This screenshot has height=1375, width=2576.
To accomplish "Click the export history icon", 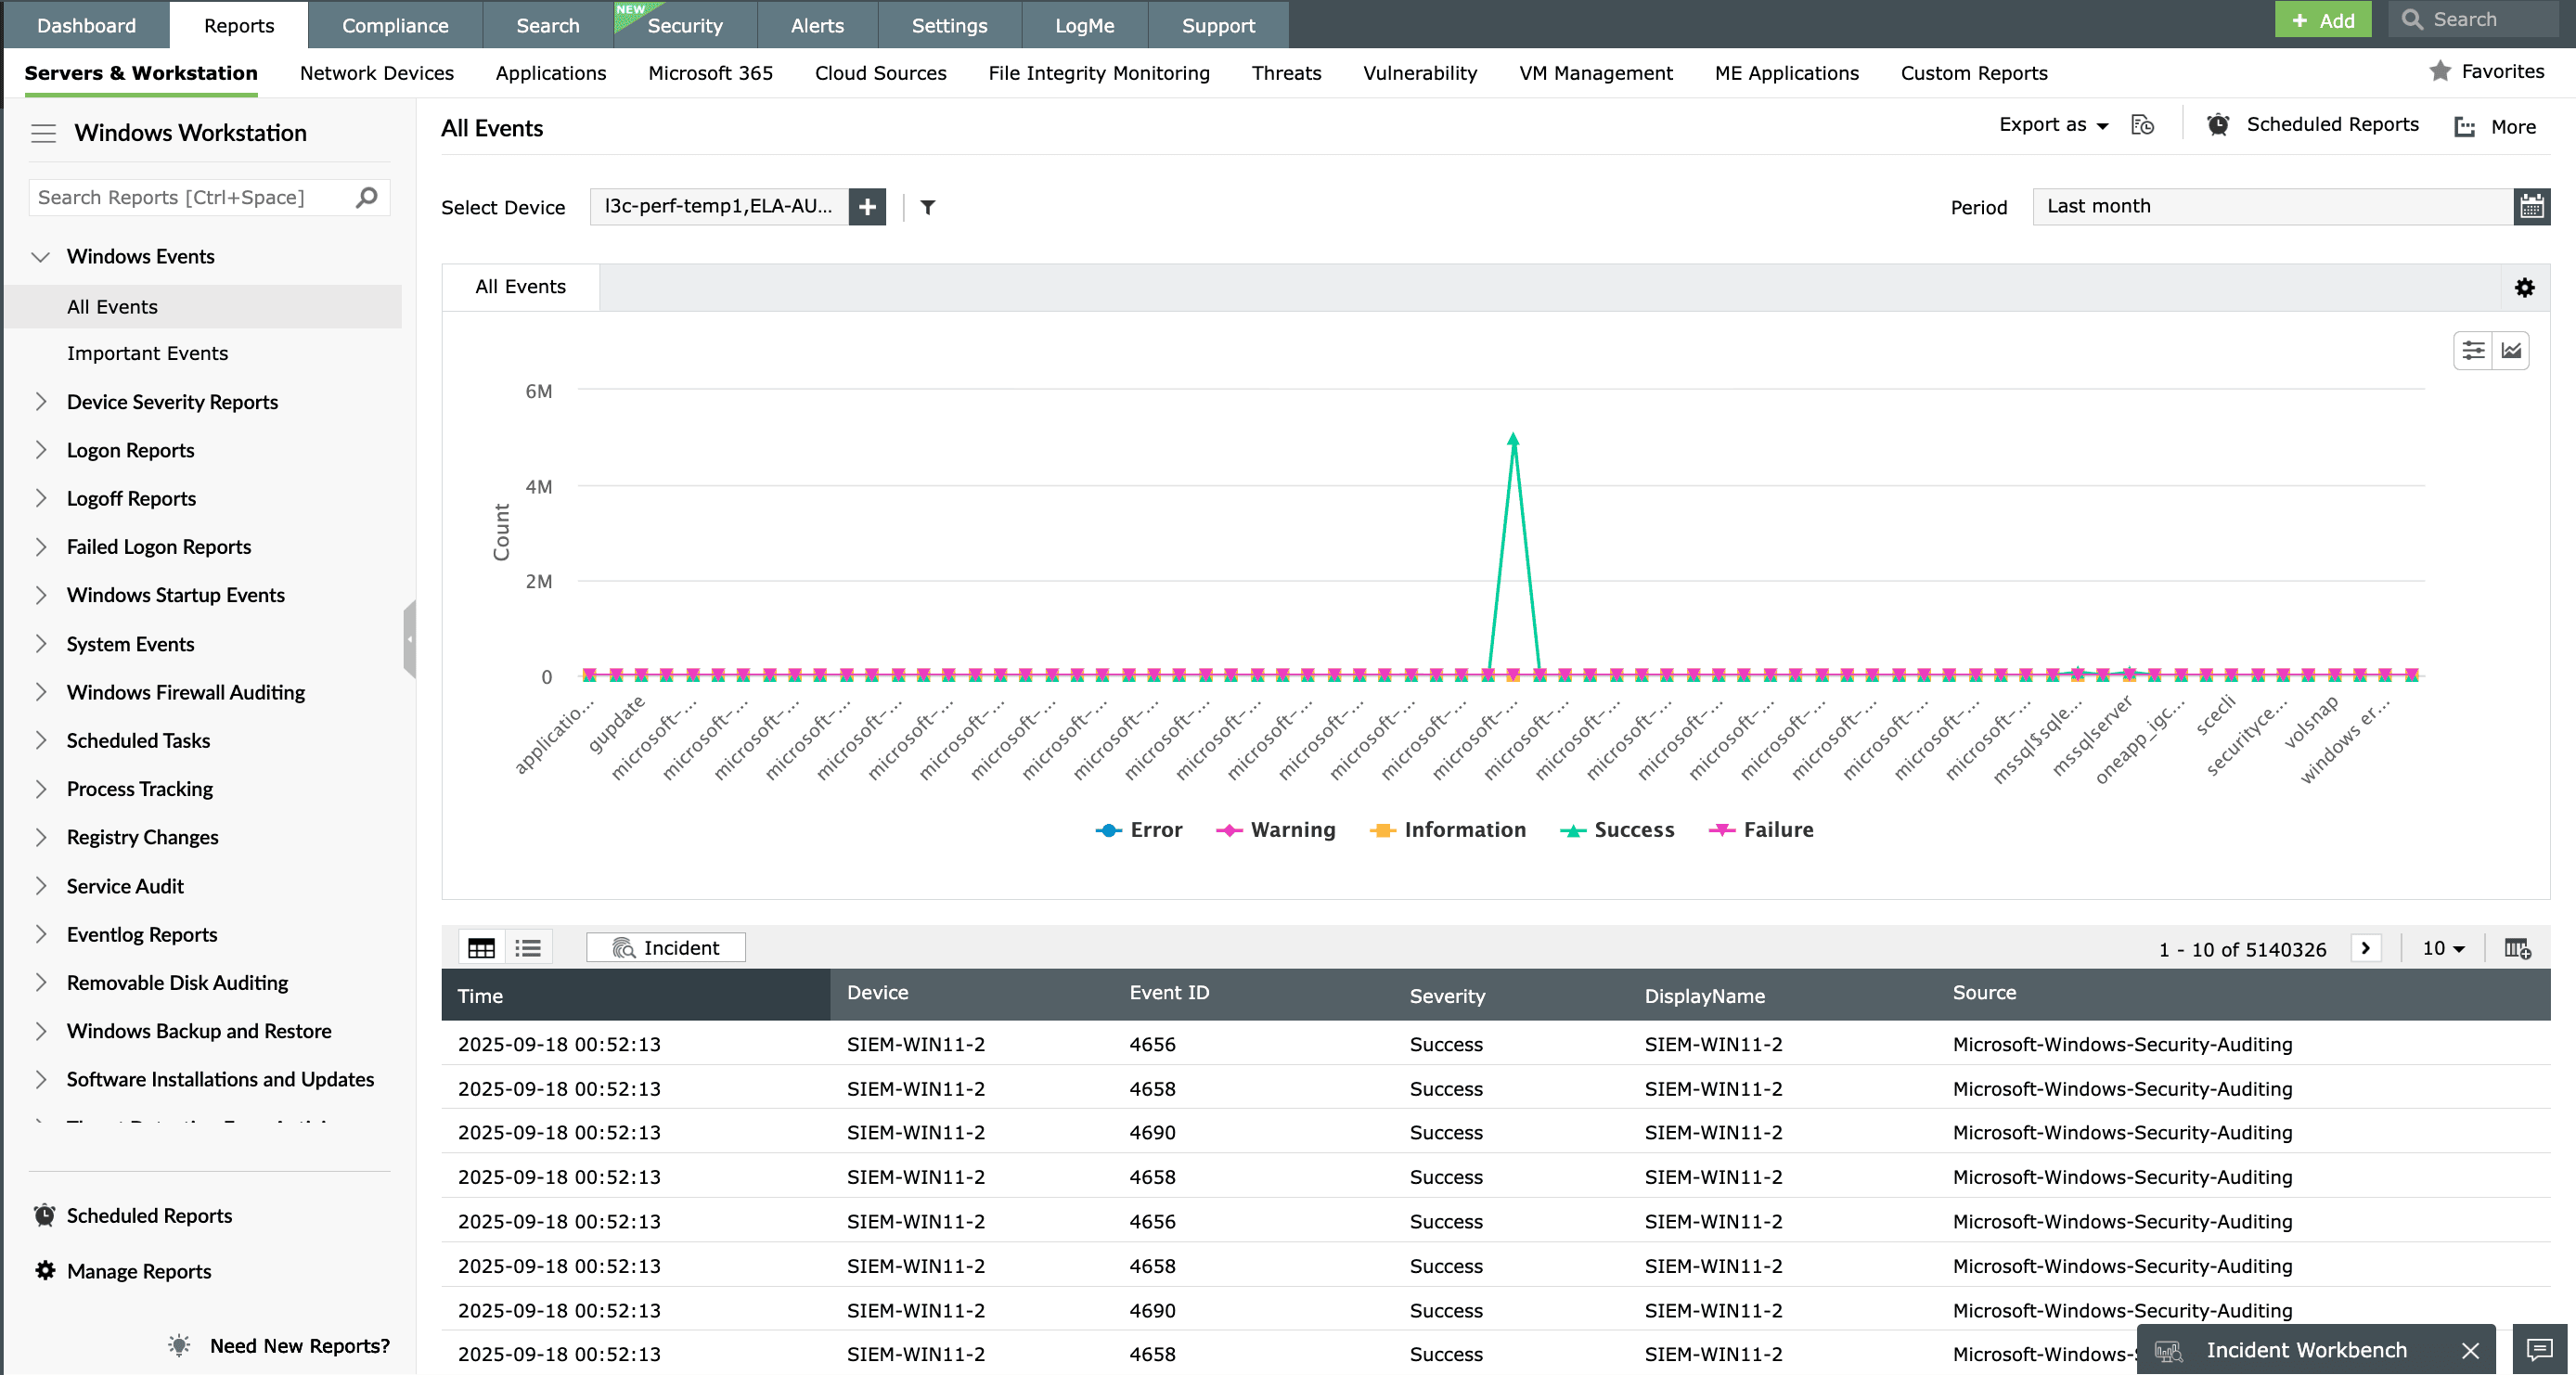I will pyautogui.click(x=2143, y=125).
